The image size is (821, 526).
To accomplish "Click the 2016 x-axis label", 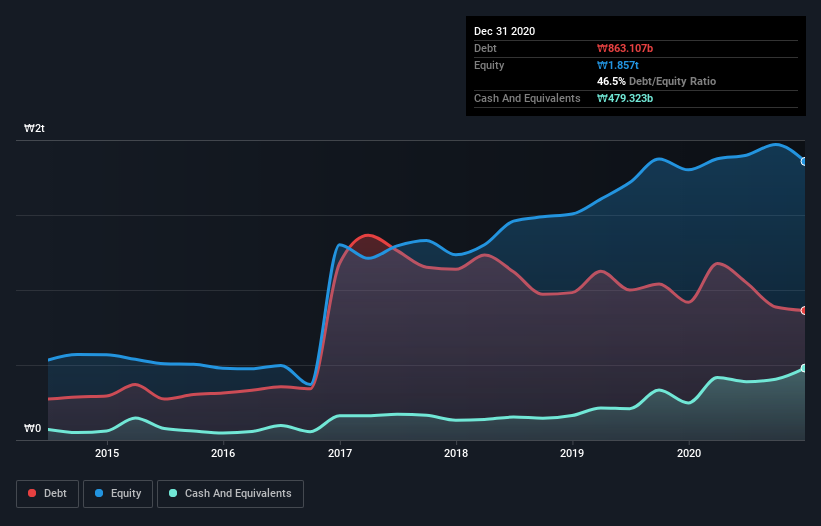I will tap(223, 453).
